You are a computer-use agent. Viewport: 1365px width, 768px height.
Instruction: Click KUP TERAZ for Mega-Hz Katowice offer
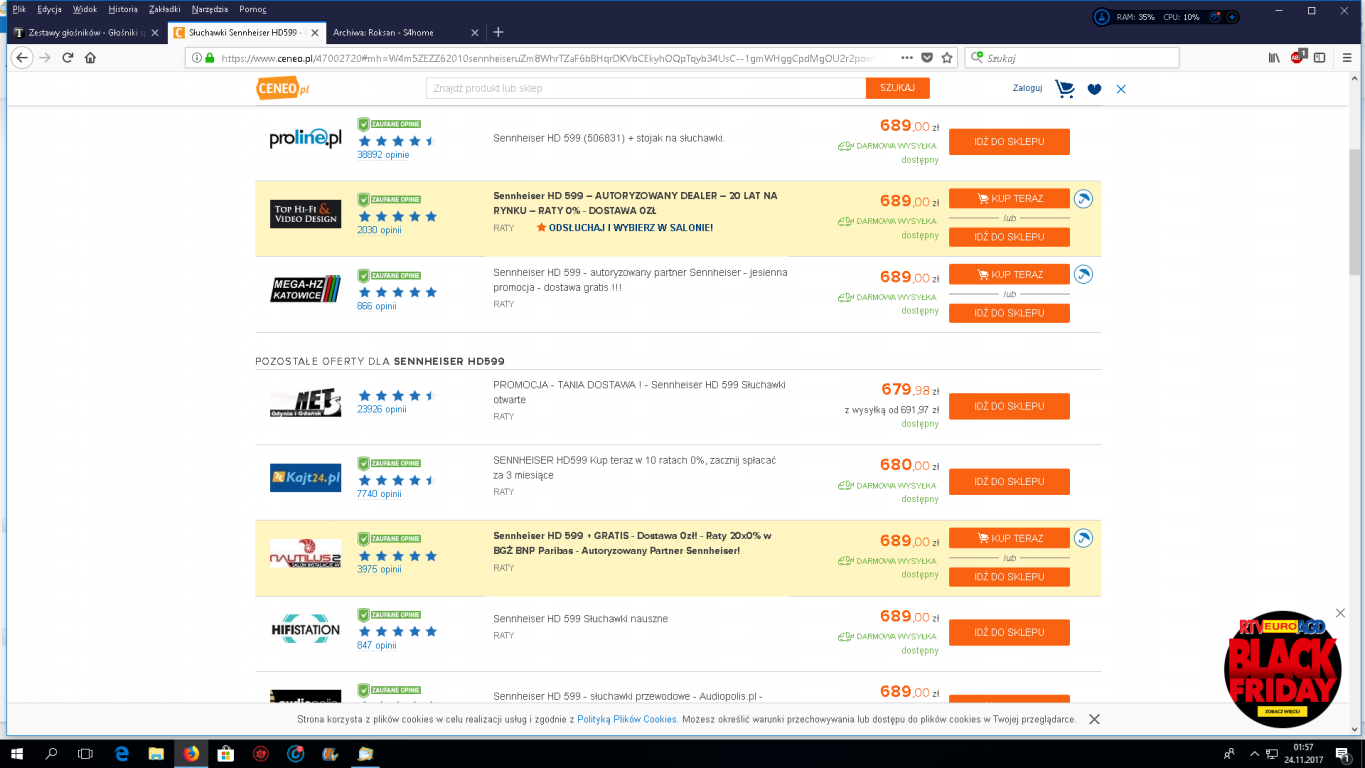point(1009,274)
